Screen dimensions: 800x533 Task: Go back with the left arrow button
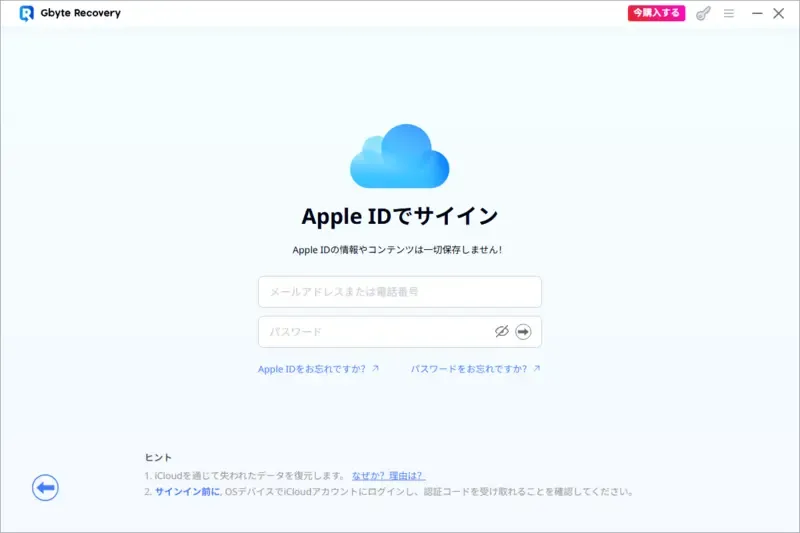click(45, 488)
